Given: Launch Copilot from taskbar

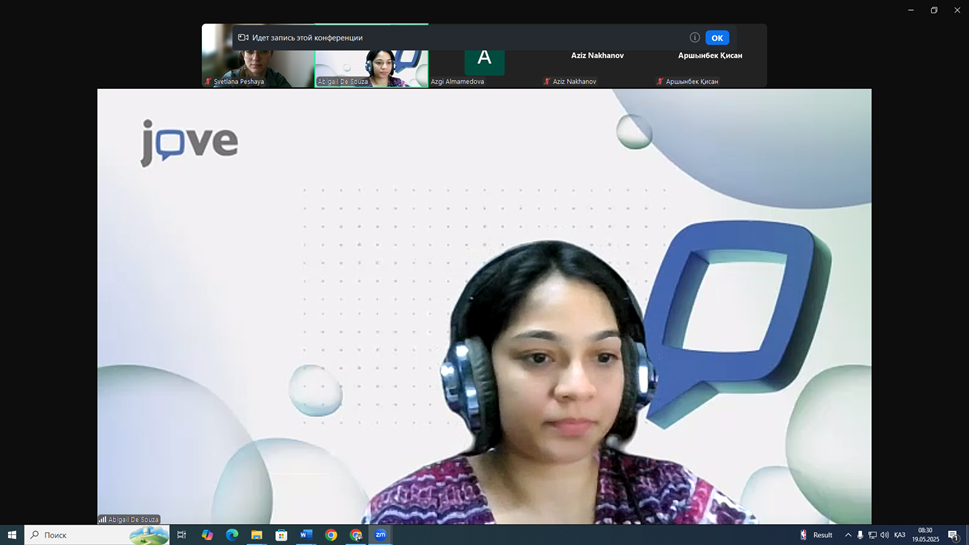Looking at the screenshot, I should click(x=207, y=535).
